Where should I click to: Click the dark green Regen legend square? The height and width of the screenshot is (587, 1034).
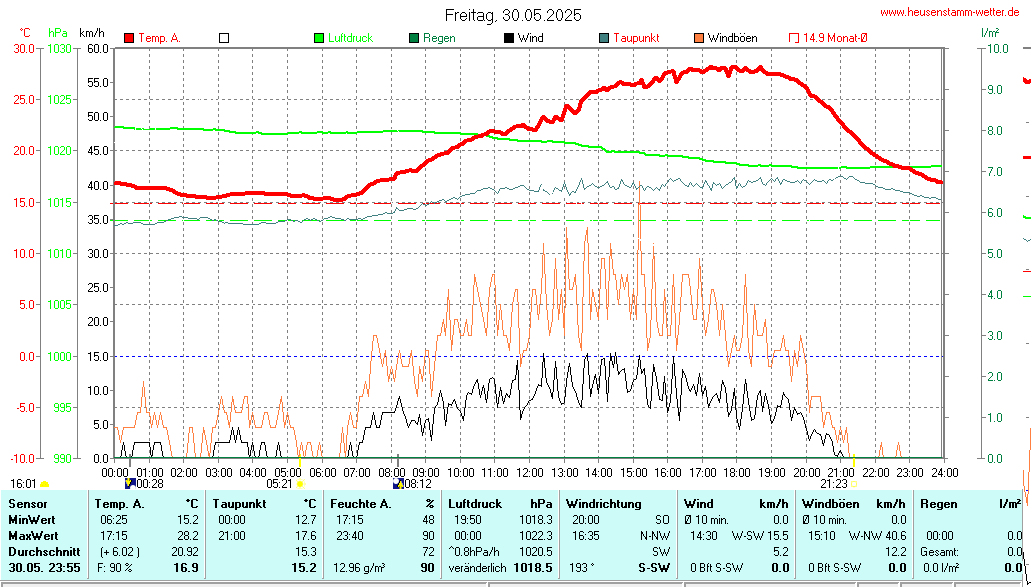(x=414, y=38)
